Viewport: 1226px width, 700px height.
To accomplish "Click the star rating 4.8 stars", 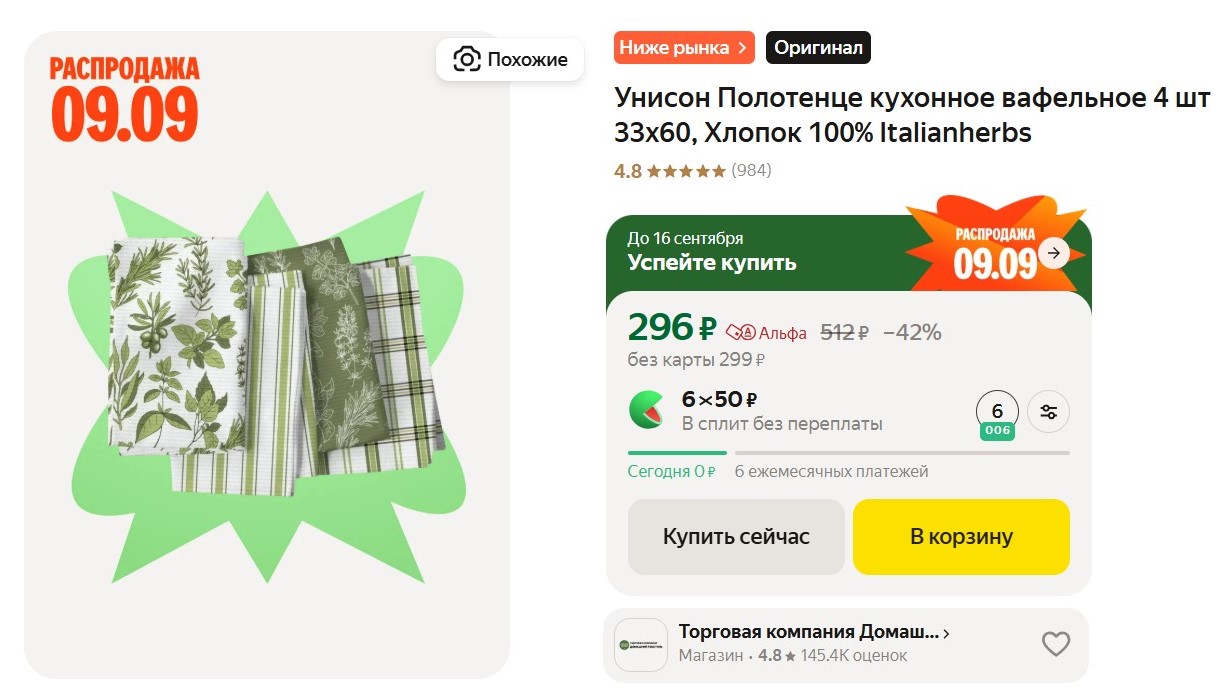I will click(685, 171).
